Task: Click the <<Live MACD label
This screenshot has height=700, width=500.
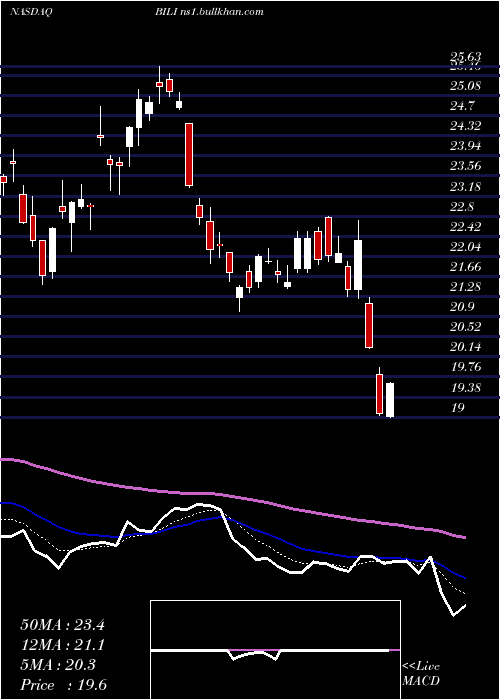Action: click(421, 674)
